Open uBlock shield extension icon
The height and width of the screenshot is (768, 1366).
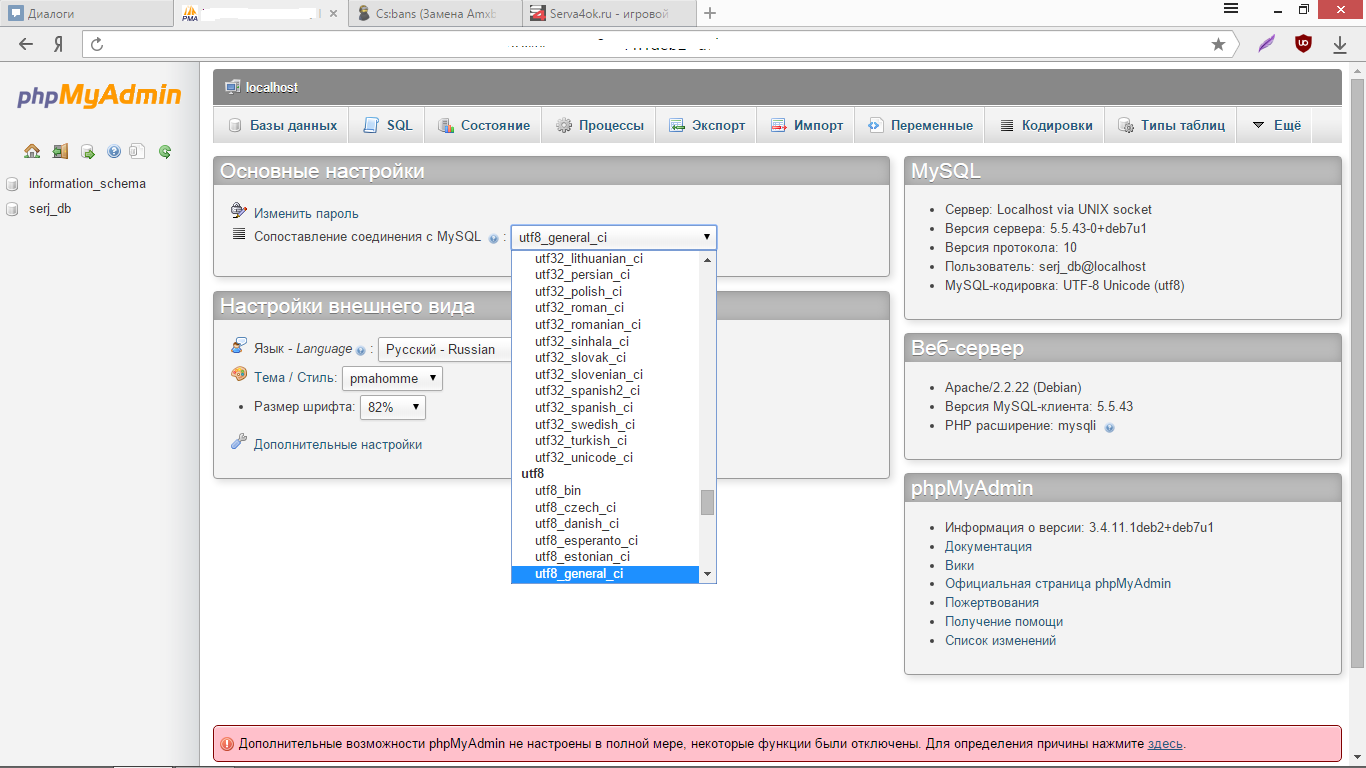click(1303, 44)
